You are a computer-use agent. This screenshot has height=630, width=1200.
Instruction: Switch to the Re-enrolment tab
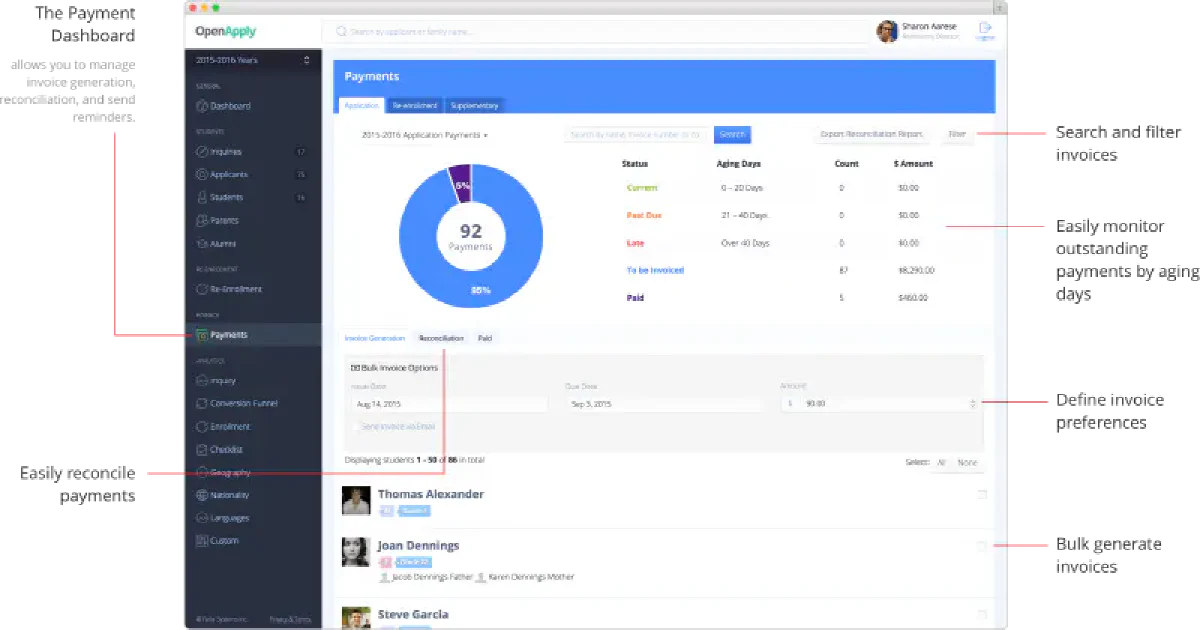tap(415, 105)
